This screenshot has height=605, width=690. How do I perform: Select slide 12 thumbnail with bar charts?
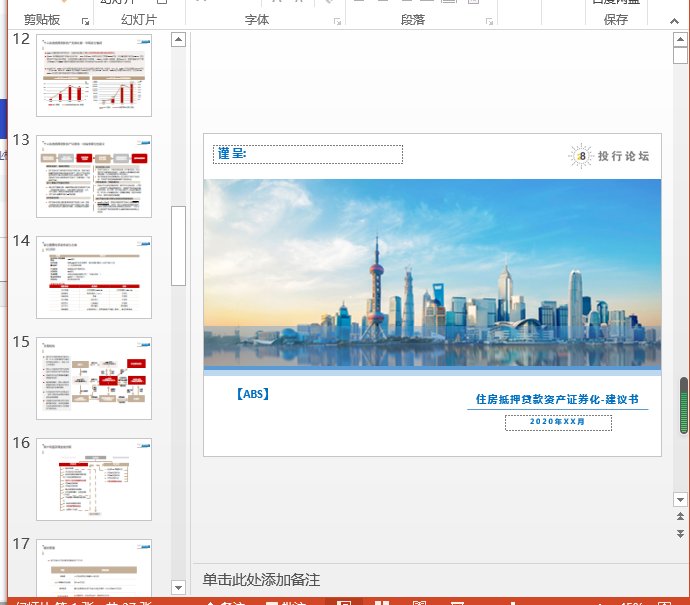(x=94, y=76)
